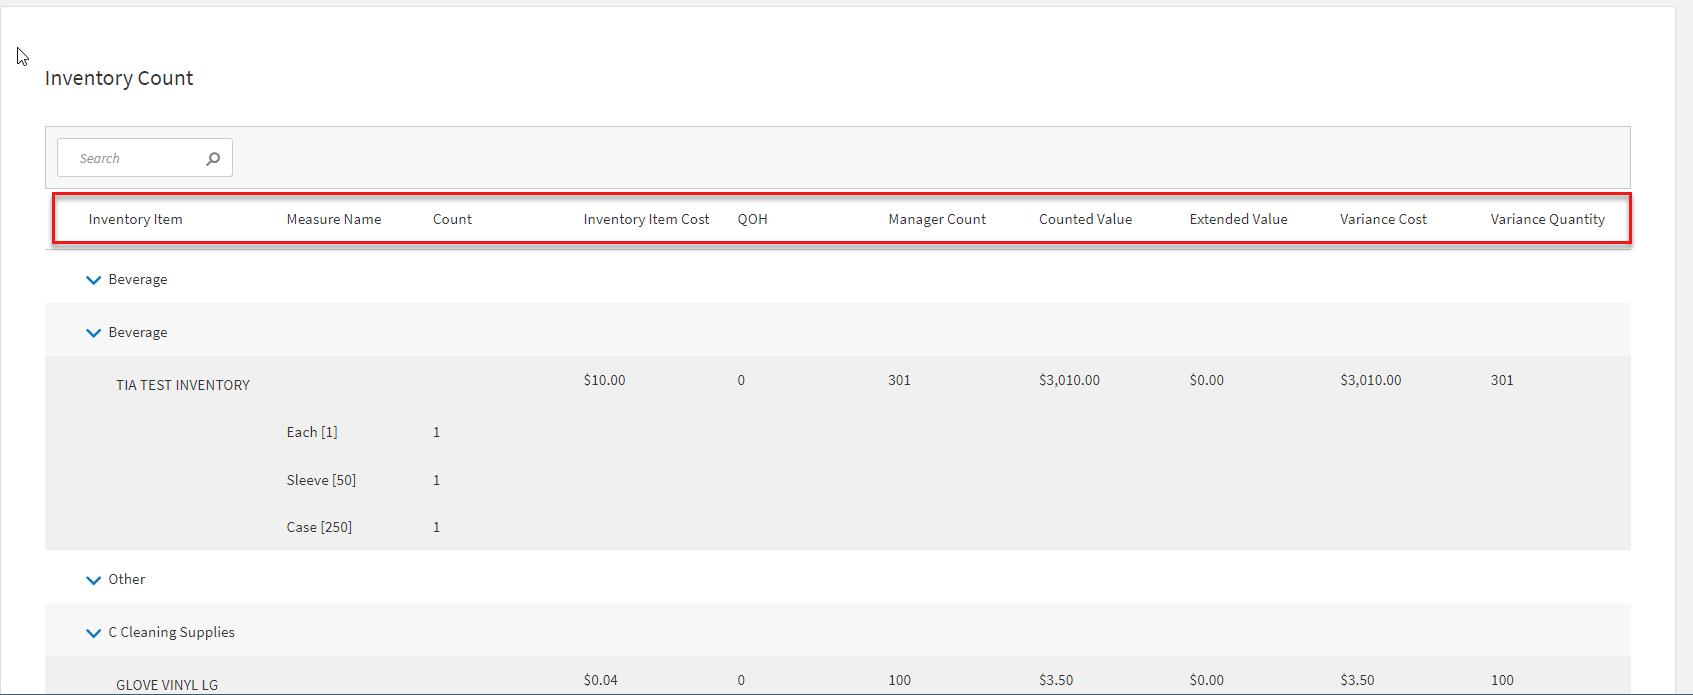This screenshot has height=695, width=1693.
Task: Select the Case [250] measure row
Action: 319,527
